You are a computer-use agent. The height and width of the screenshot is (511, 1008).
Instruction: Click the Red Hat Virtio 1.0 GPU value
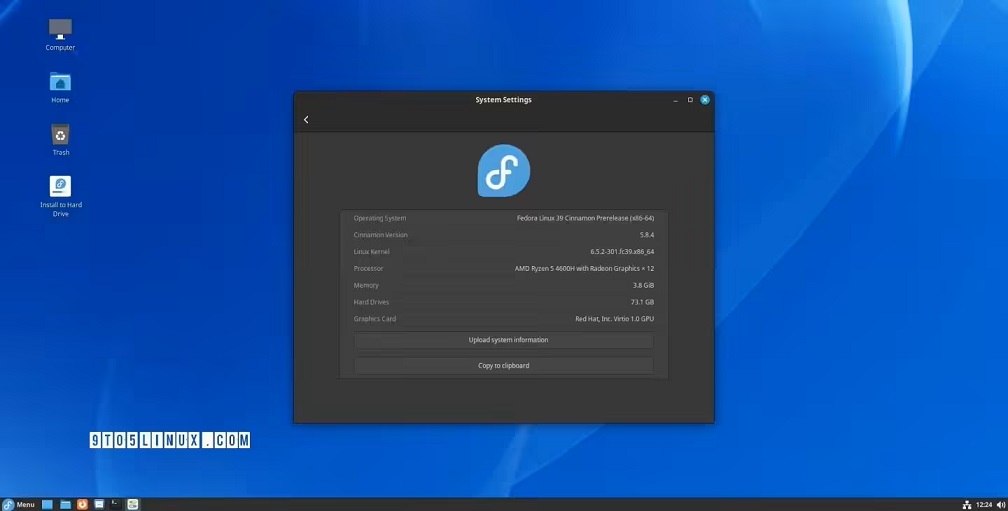click(x=615, y=319)
